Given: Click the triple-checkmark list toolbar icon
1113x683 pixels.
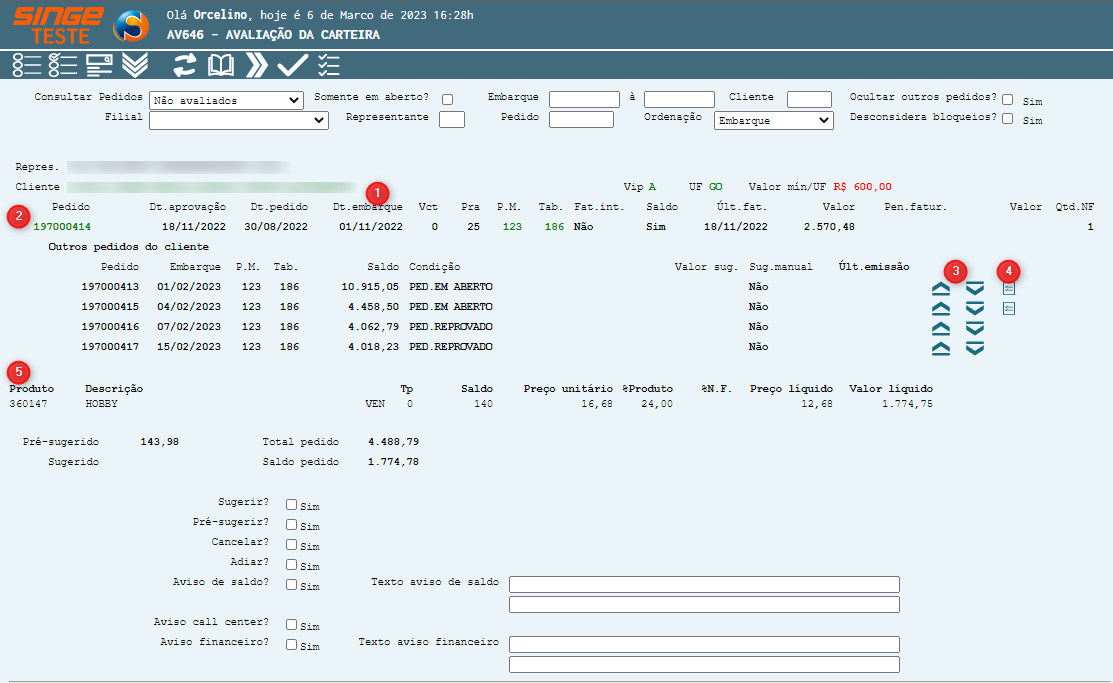Looking at the screenshot, I should pos(328,66).
